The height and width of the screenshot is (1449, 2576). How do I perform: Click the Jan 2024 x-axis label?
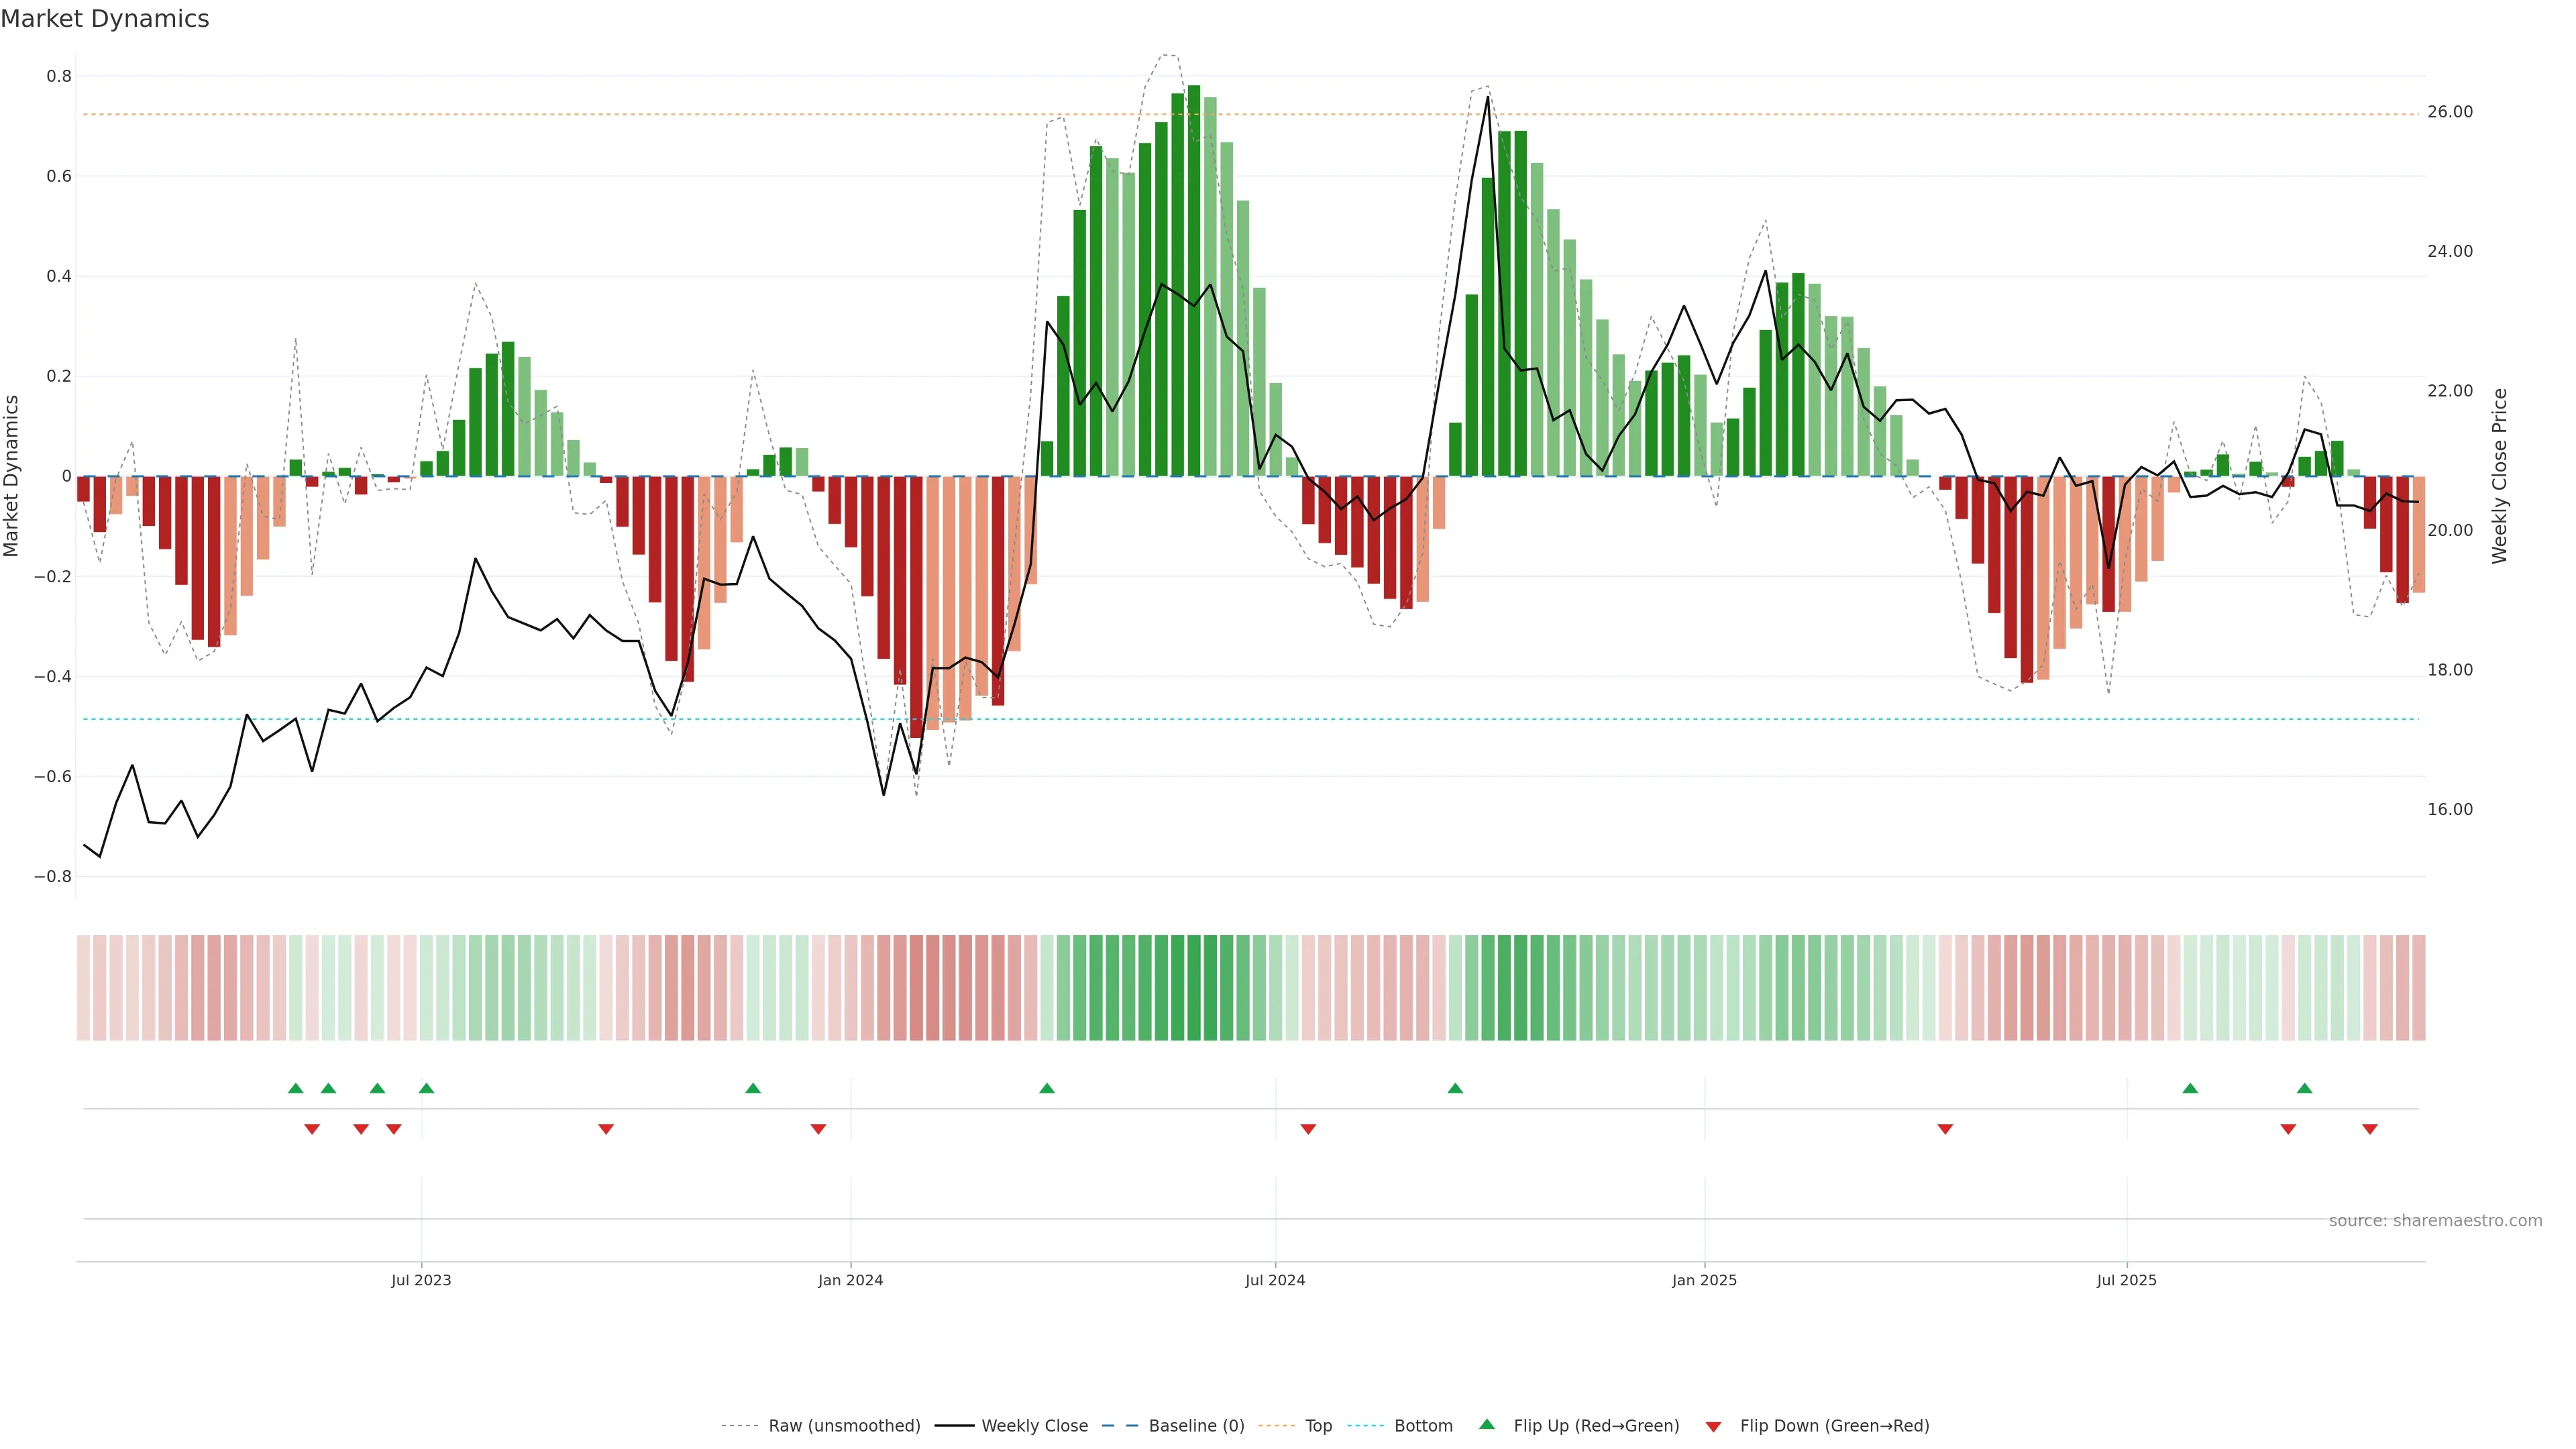click(x=850, y=1280)
